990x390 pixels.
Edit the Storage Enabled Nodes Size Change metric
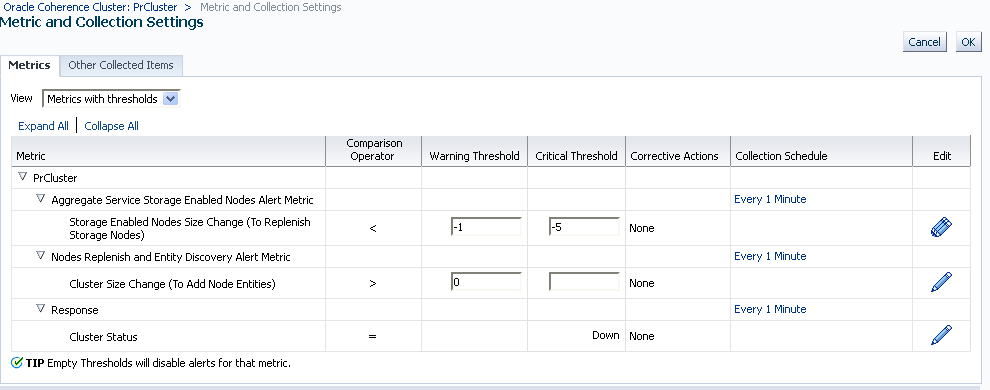click(x=941, y=227)
